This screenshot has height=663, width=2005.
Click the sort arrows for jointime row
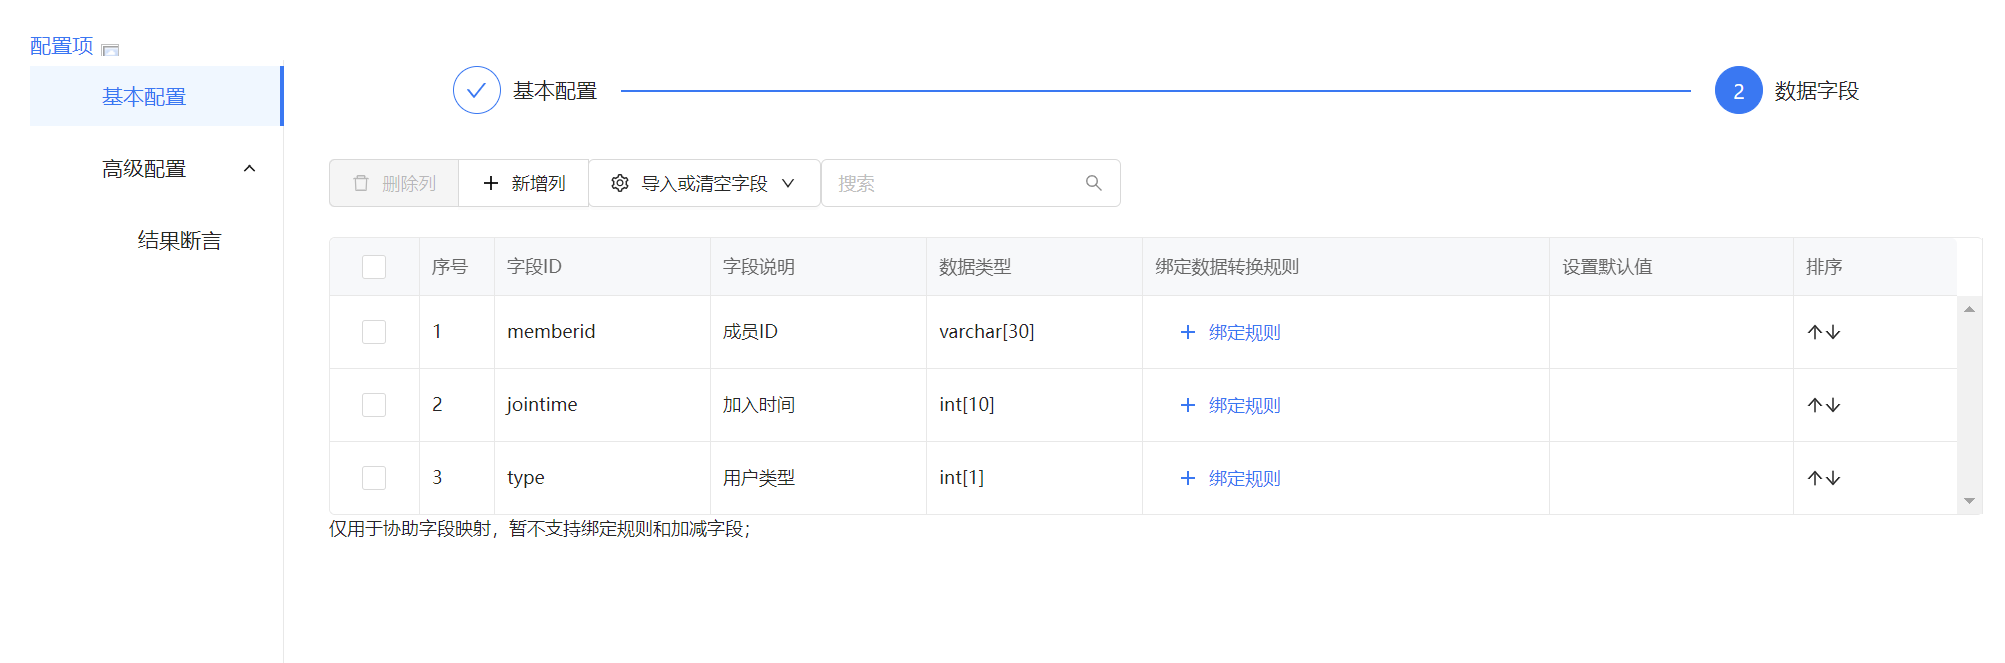click(x=1823, y=405)
